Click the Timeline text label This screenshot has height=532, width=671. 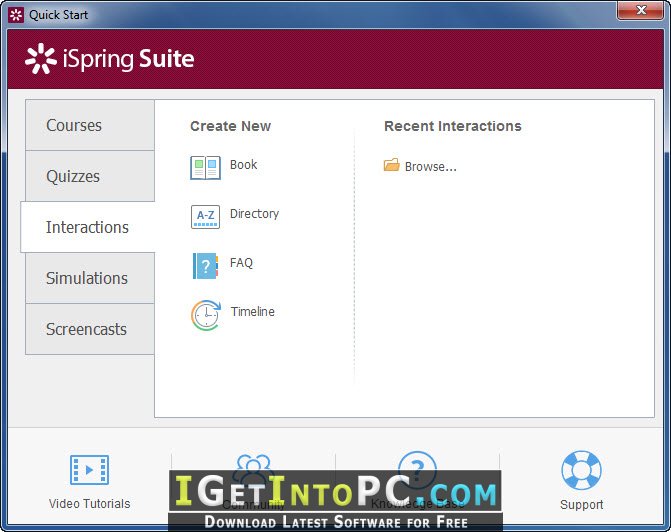(252, 311)
